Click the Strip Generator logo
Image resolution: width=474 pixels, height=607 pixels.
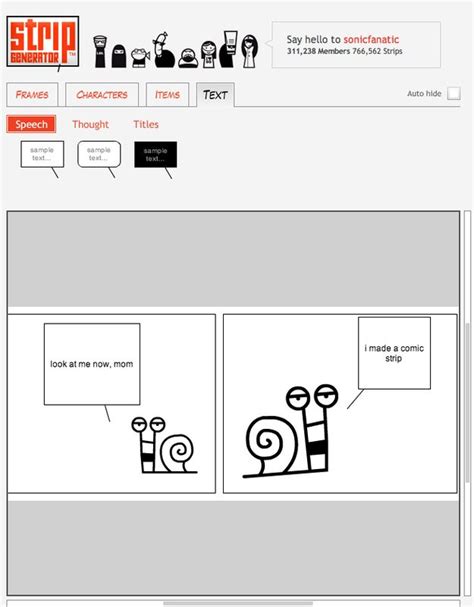point(43,41)
